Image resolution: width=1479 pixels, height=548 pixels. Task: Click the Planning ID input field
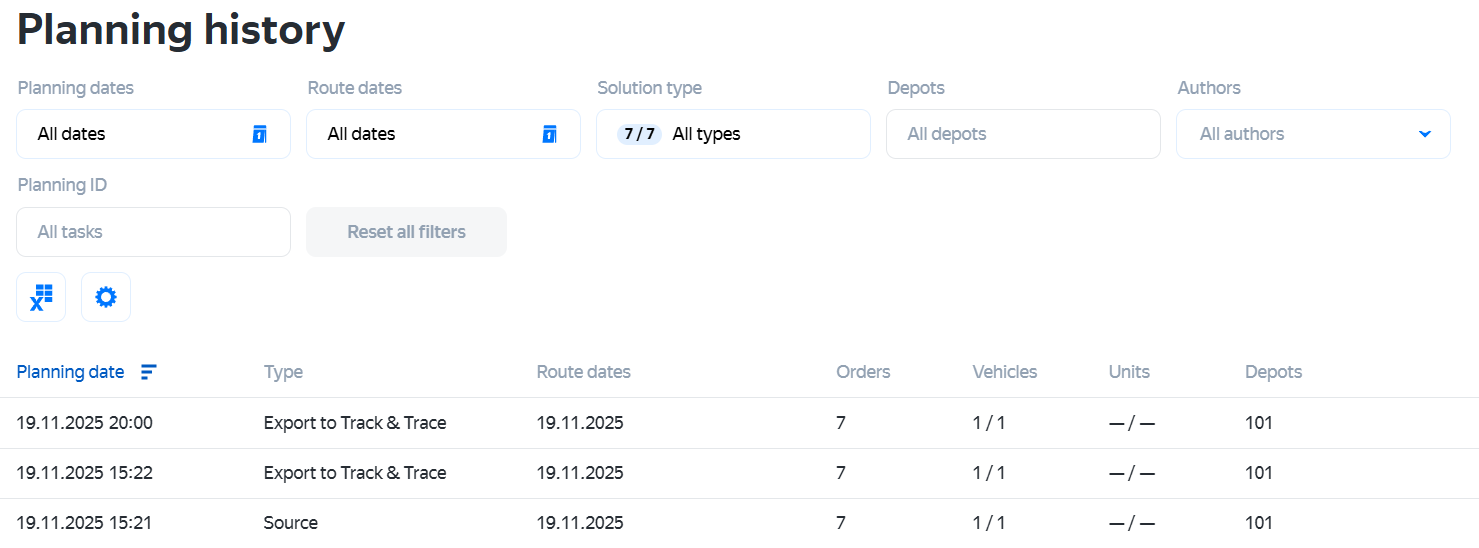(x=153, y=232)
